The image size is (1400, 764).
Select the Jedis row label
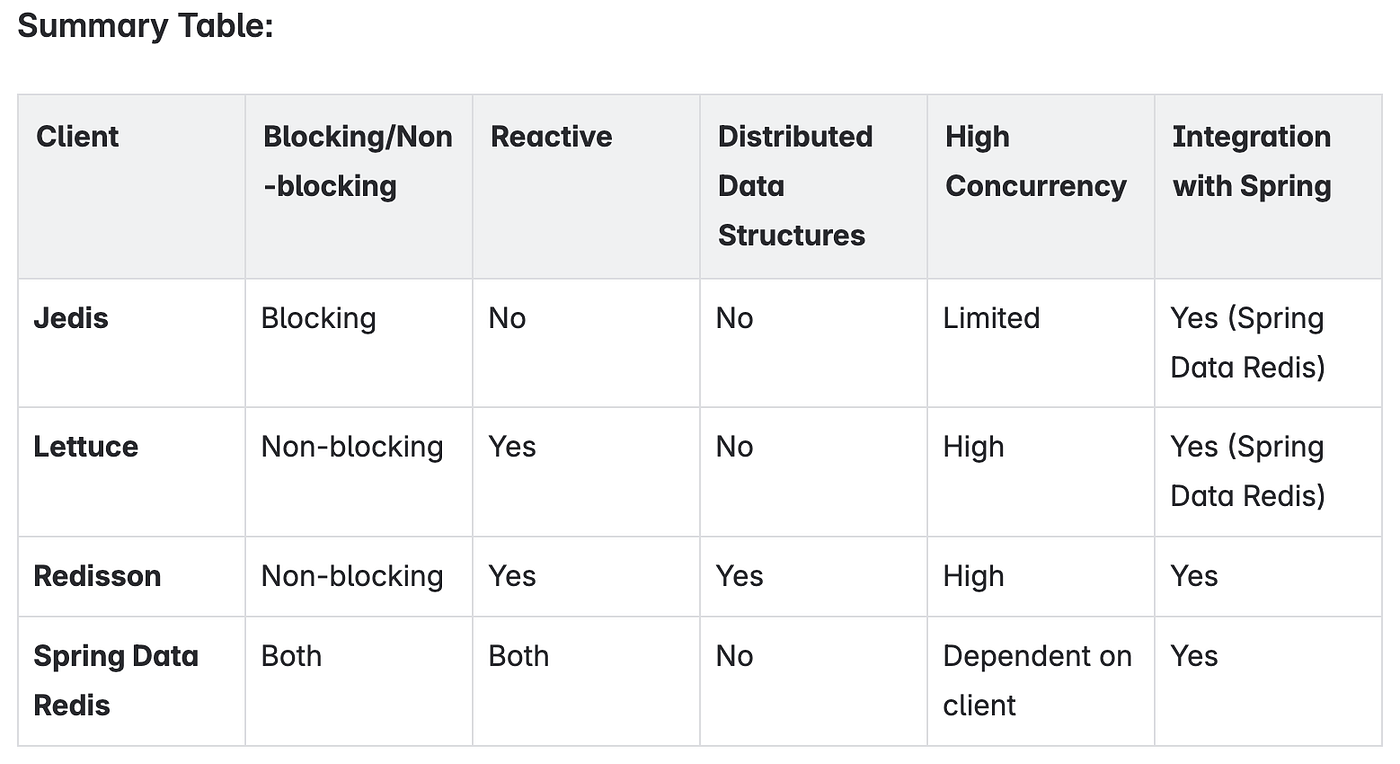71,318
